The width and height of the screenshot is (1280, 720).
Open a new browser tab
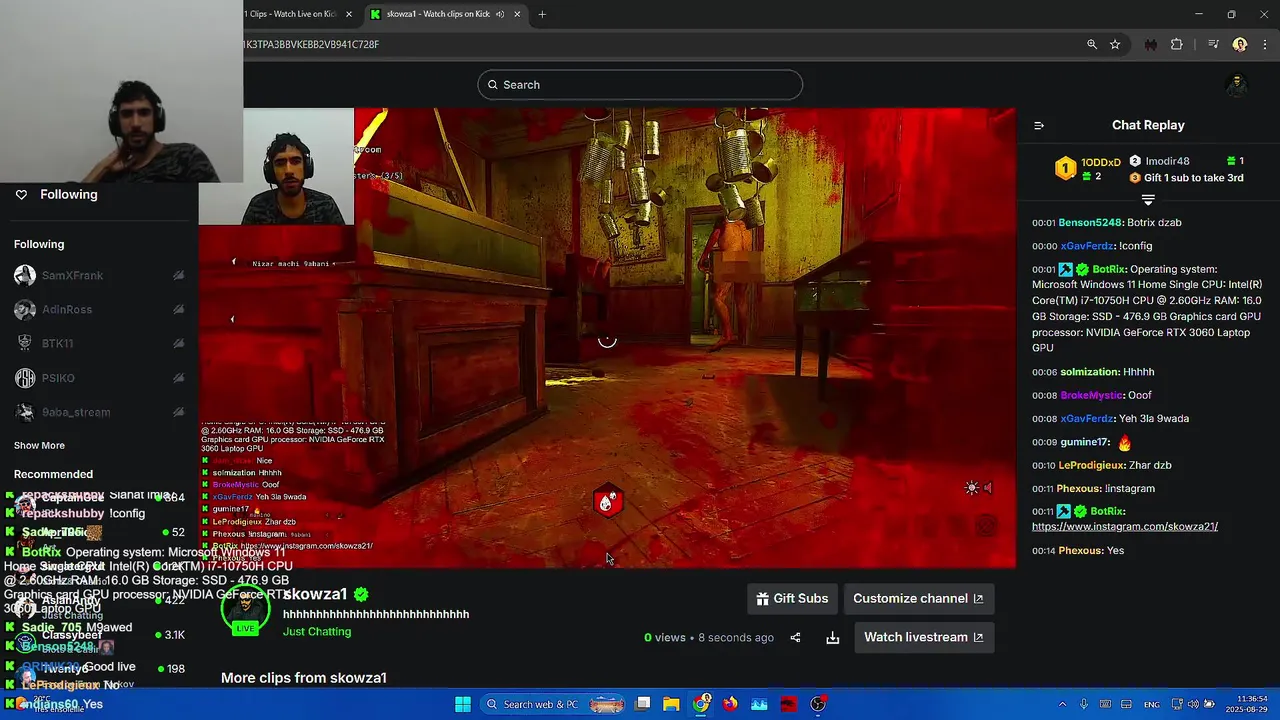[542, 14]
